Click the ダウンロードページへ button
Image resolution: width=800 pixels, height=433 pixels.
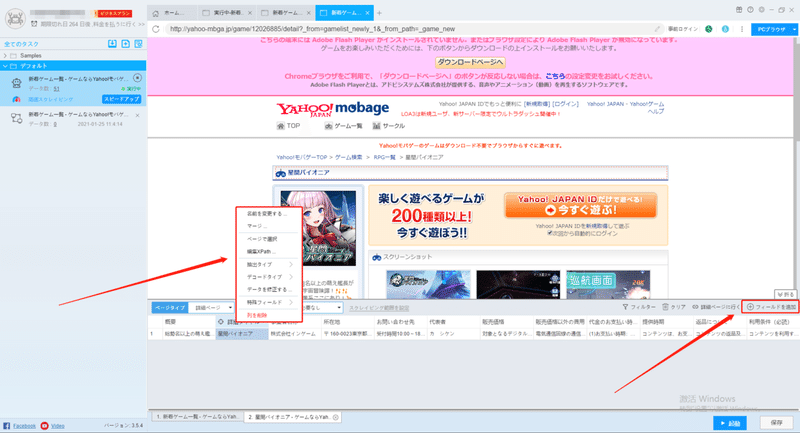click(x=470, y=62)
